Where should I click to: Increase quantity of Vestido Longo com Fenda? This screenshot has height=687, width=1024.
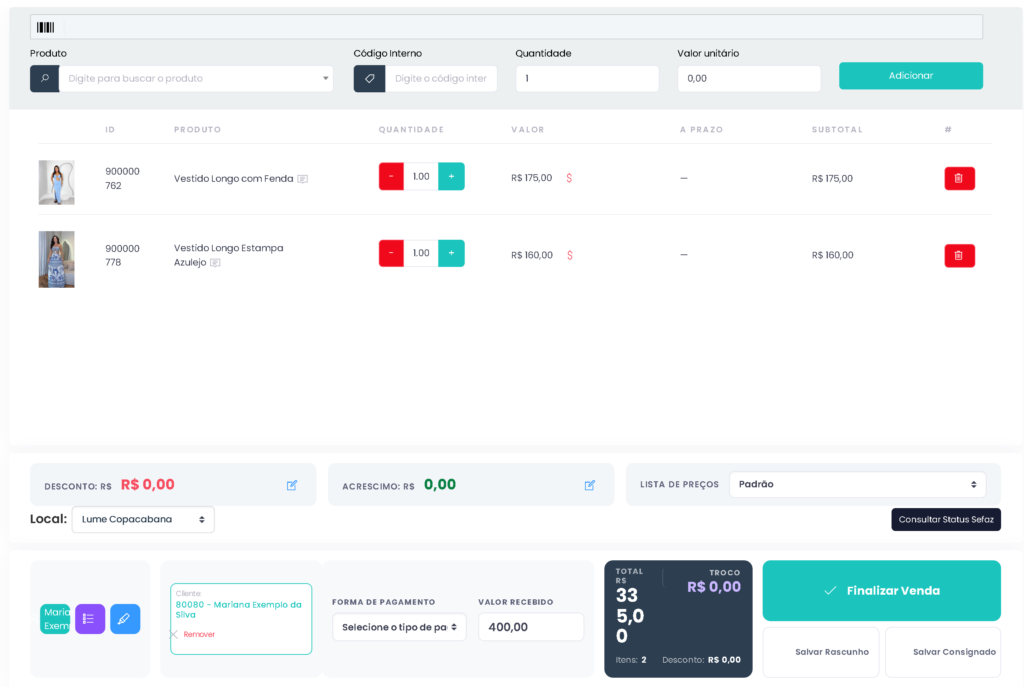click(451, 176)
